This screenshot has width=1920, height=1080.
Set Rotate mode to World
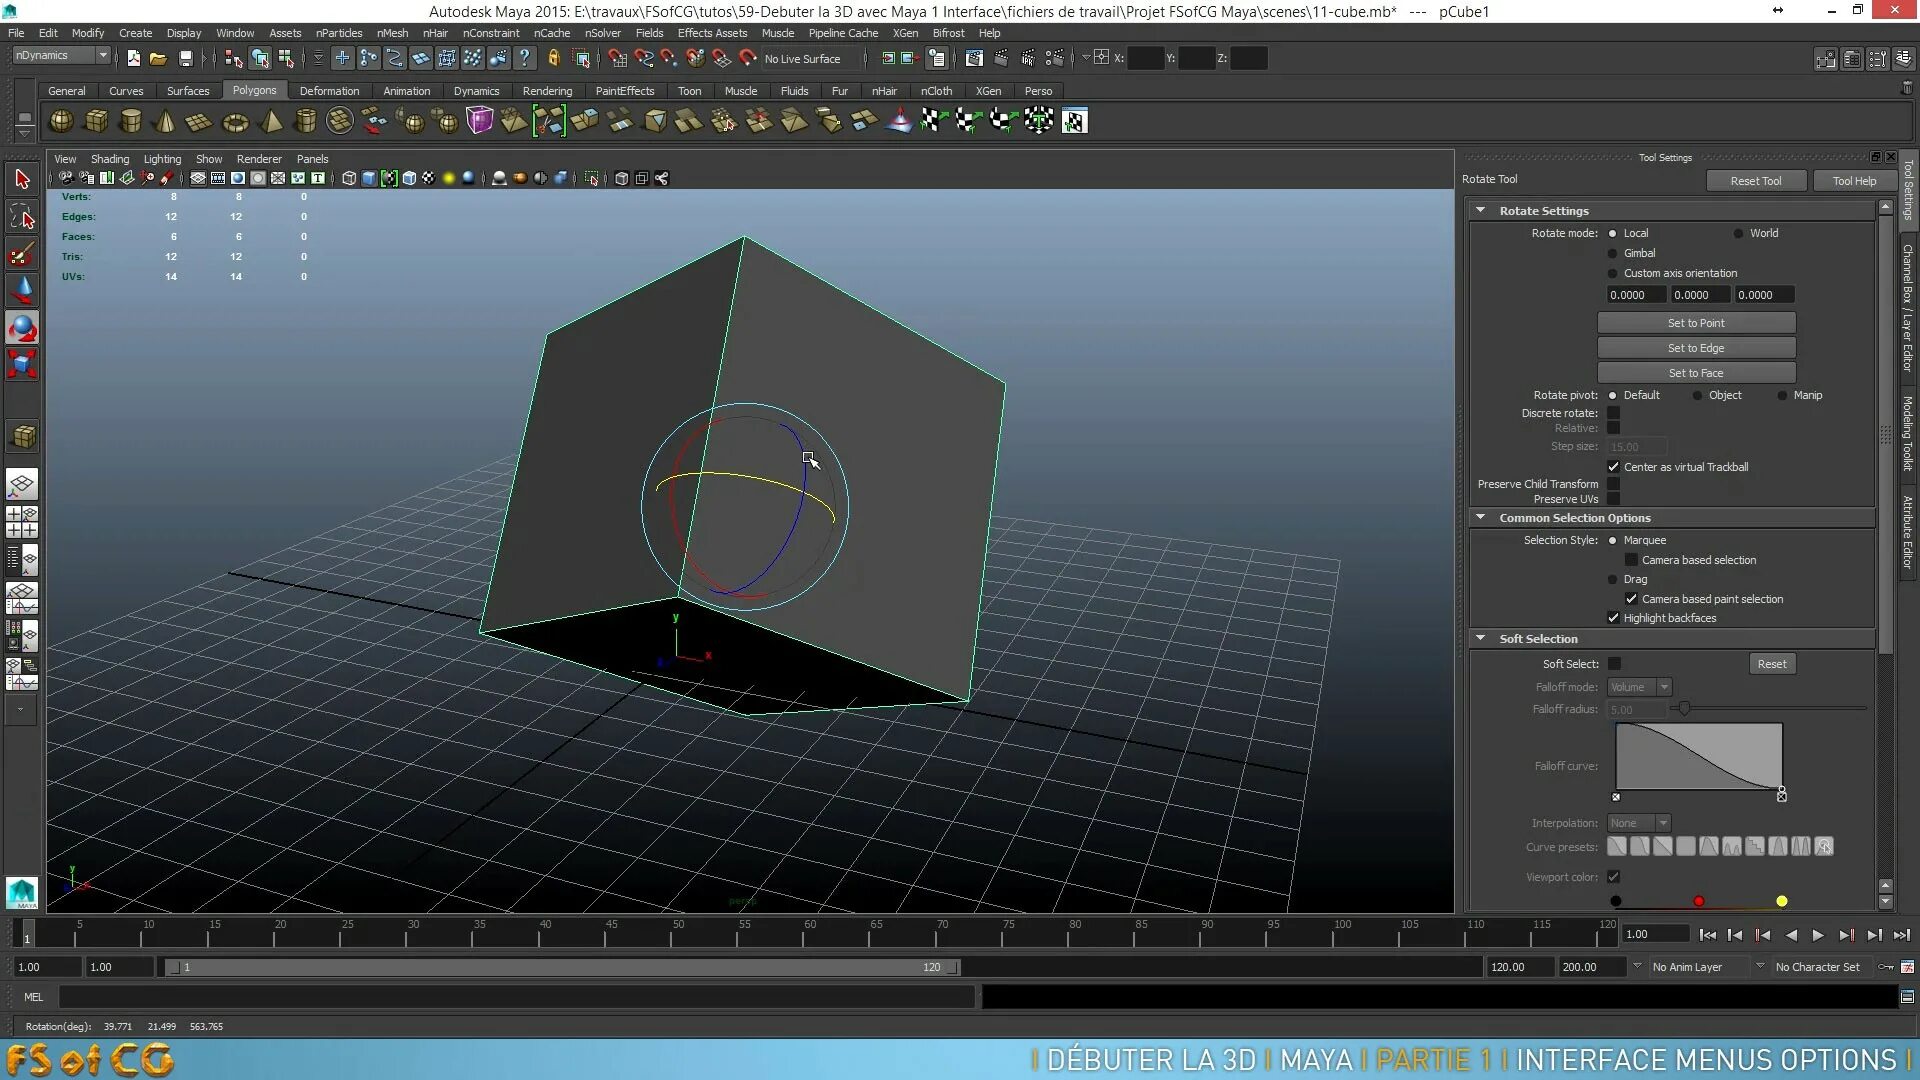1739,233
